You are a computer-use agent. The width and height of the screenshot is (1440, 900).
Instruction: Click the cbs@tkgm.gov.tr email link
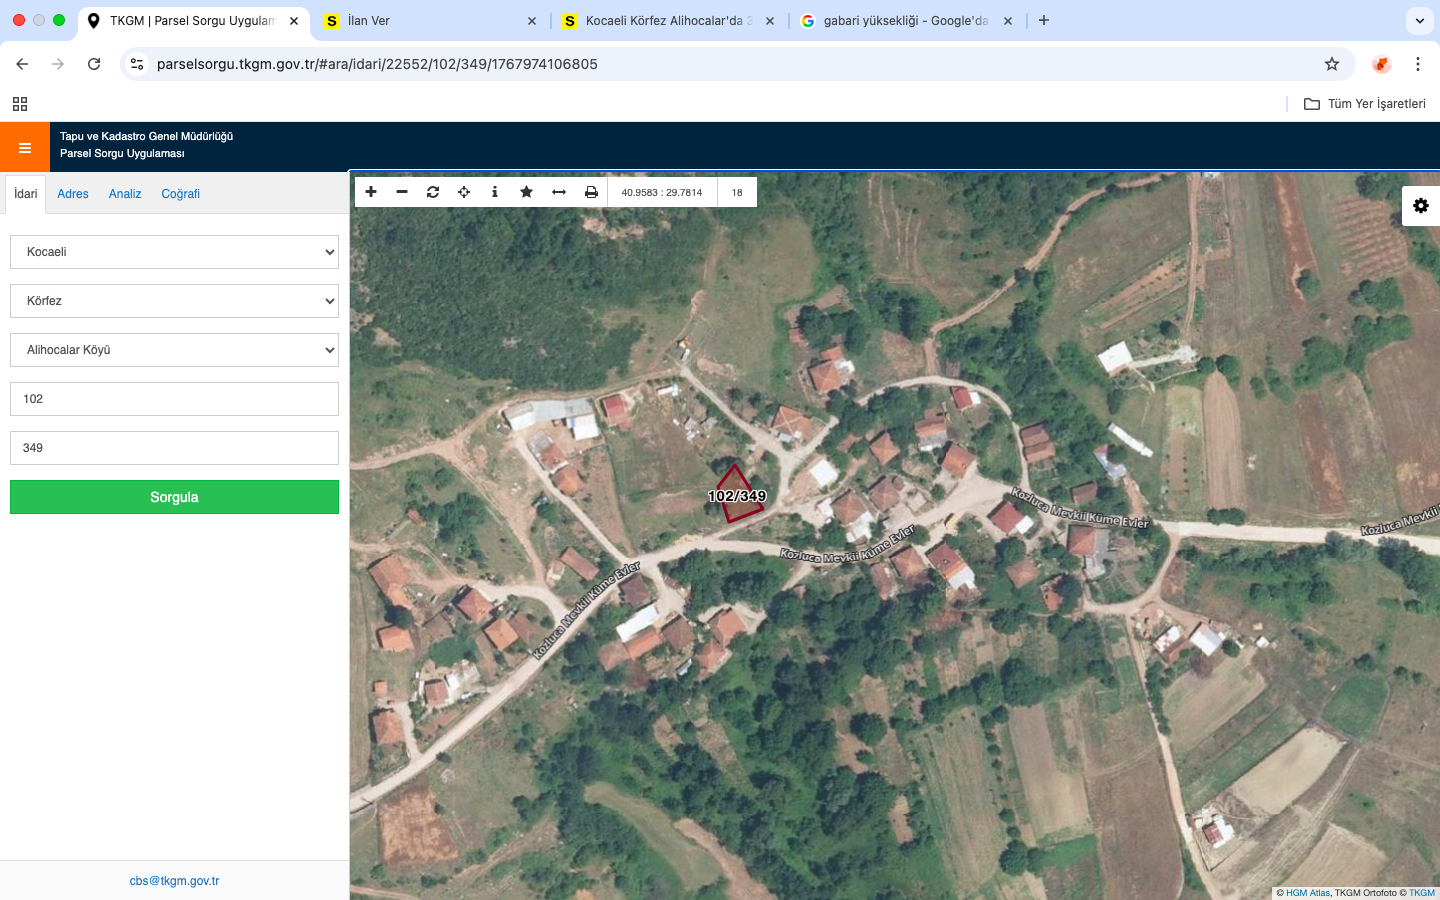click(x=174, y=881)
